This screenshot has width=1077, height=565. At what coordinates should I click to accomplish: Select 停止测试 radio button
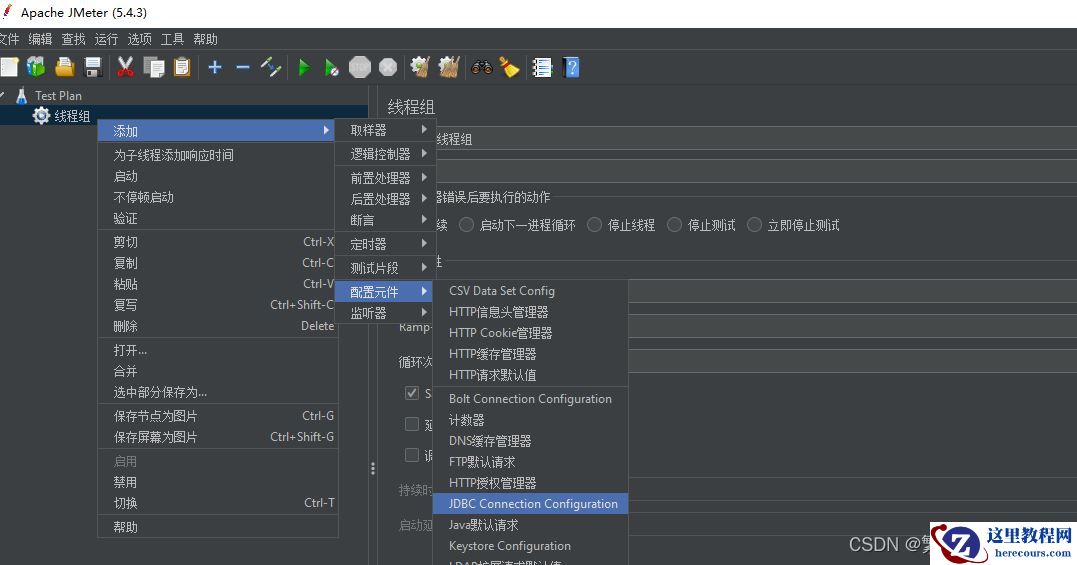click(x=674, y=224)
